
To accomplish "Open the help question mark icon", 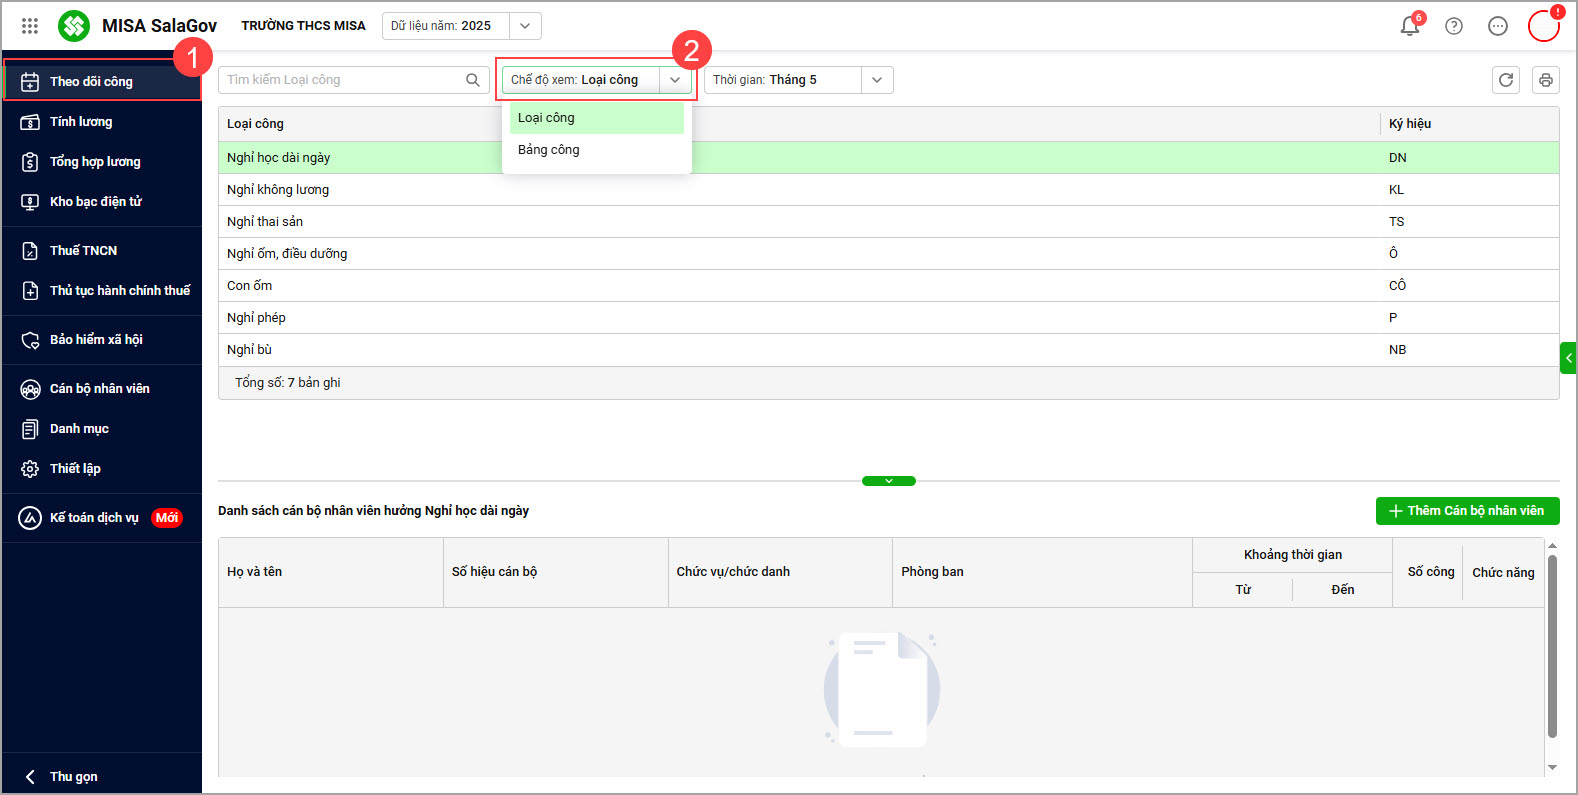I will (x=1454, y=26).
